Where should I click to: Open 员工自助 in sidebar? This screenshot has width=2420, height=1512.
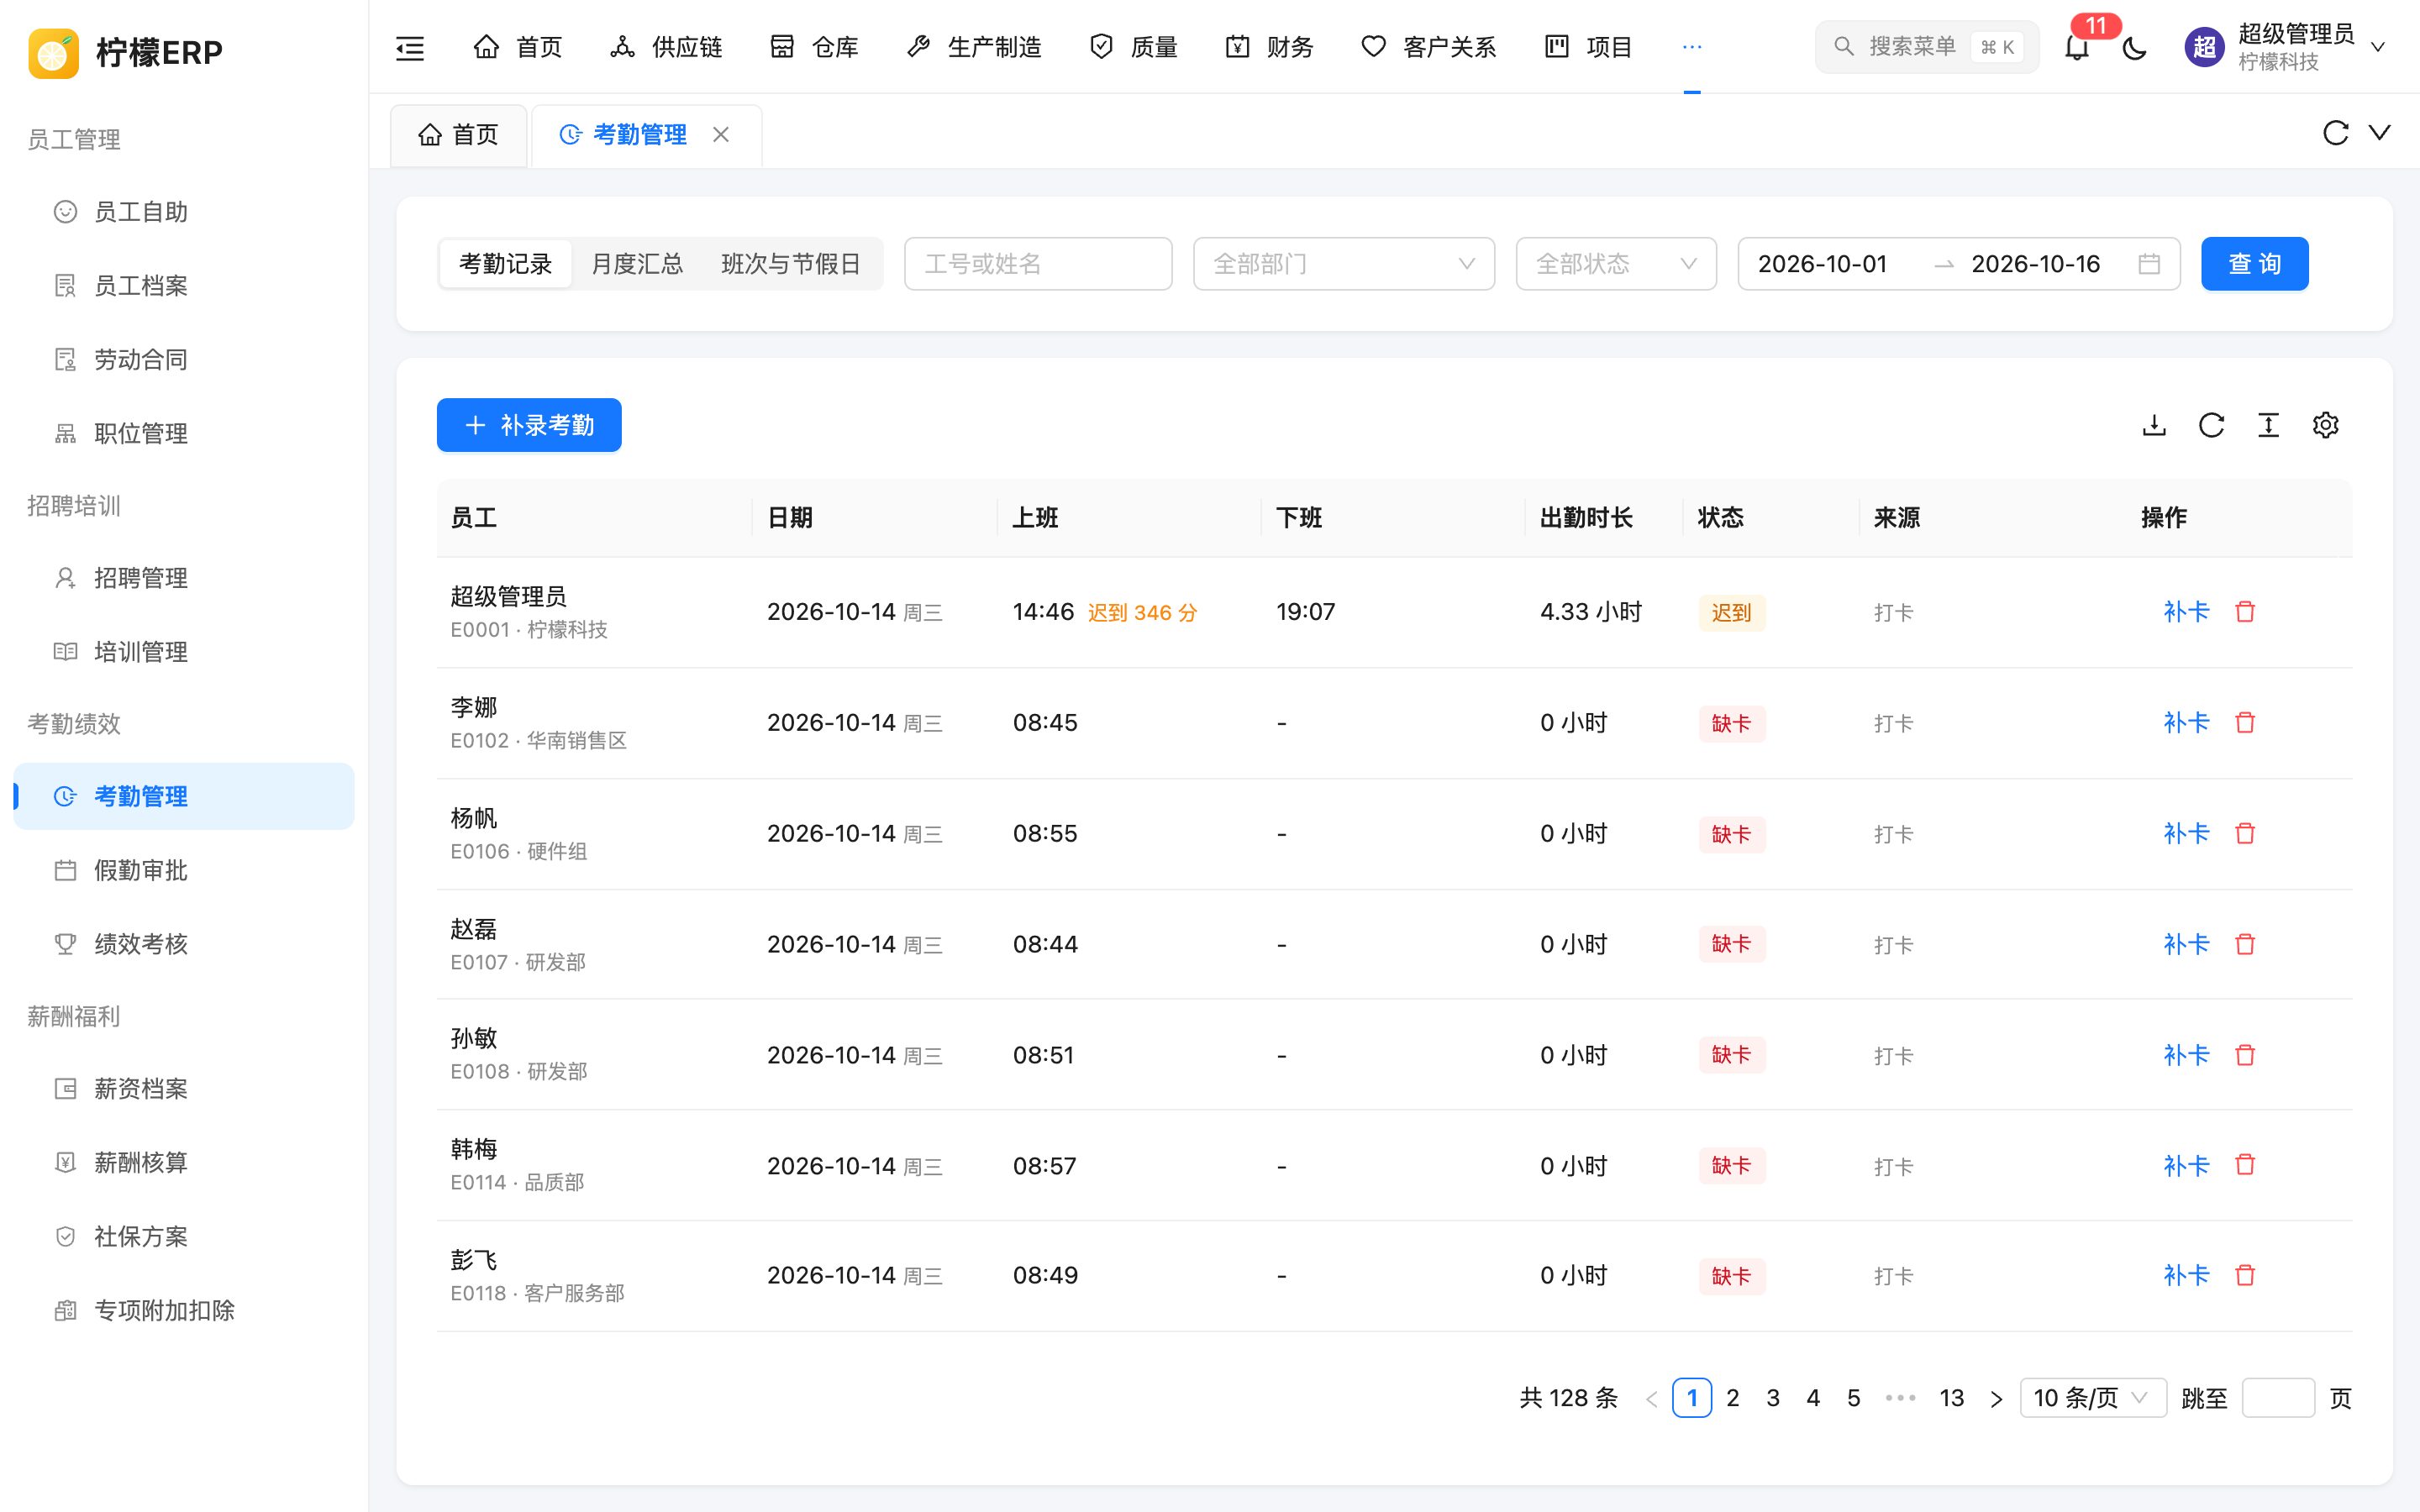184,212
